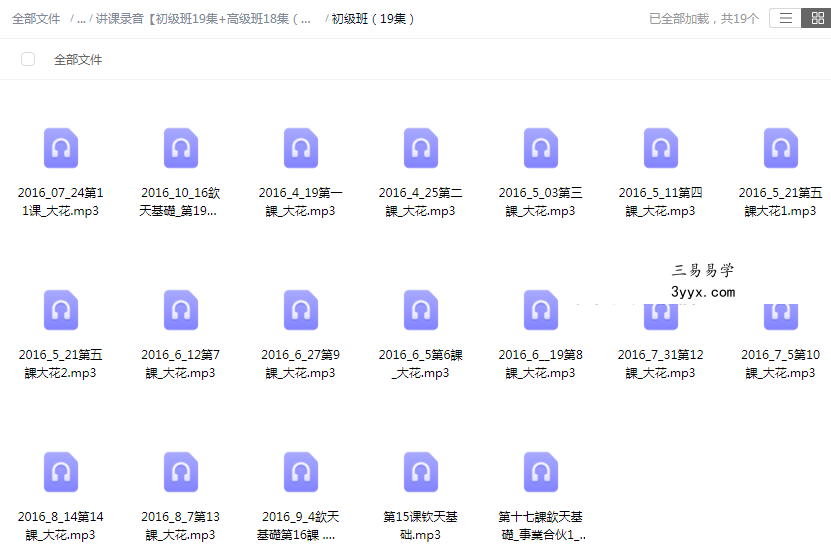Viewport: 831px width, 560px height.
Task: Click filename 2016_5_11第四課_大花.mp3 text
Action: pos(660,202)
